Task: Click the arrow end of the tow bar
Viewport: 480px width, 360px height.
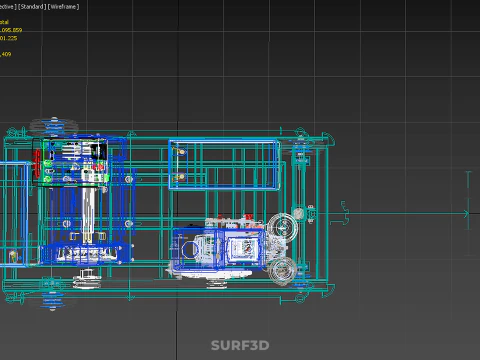Action: [468, 213]
